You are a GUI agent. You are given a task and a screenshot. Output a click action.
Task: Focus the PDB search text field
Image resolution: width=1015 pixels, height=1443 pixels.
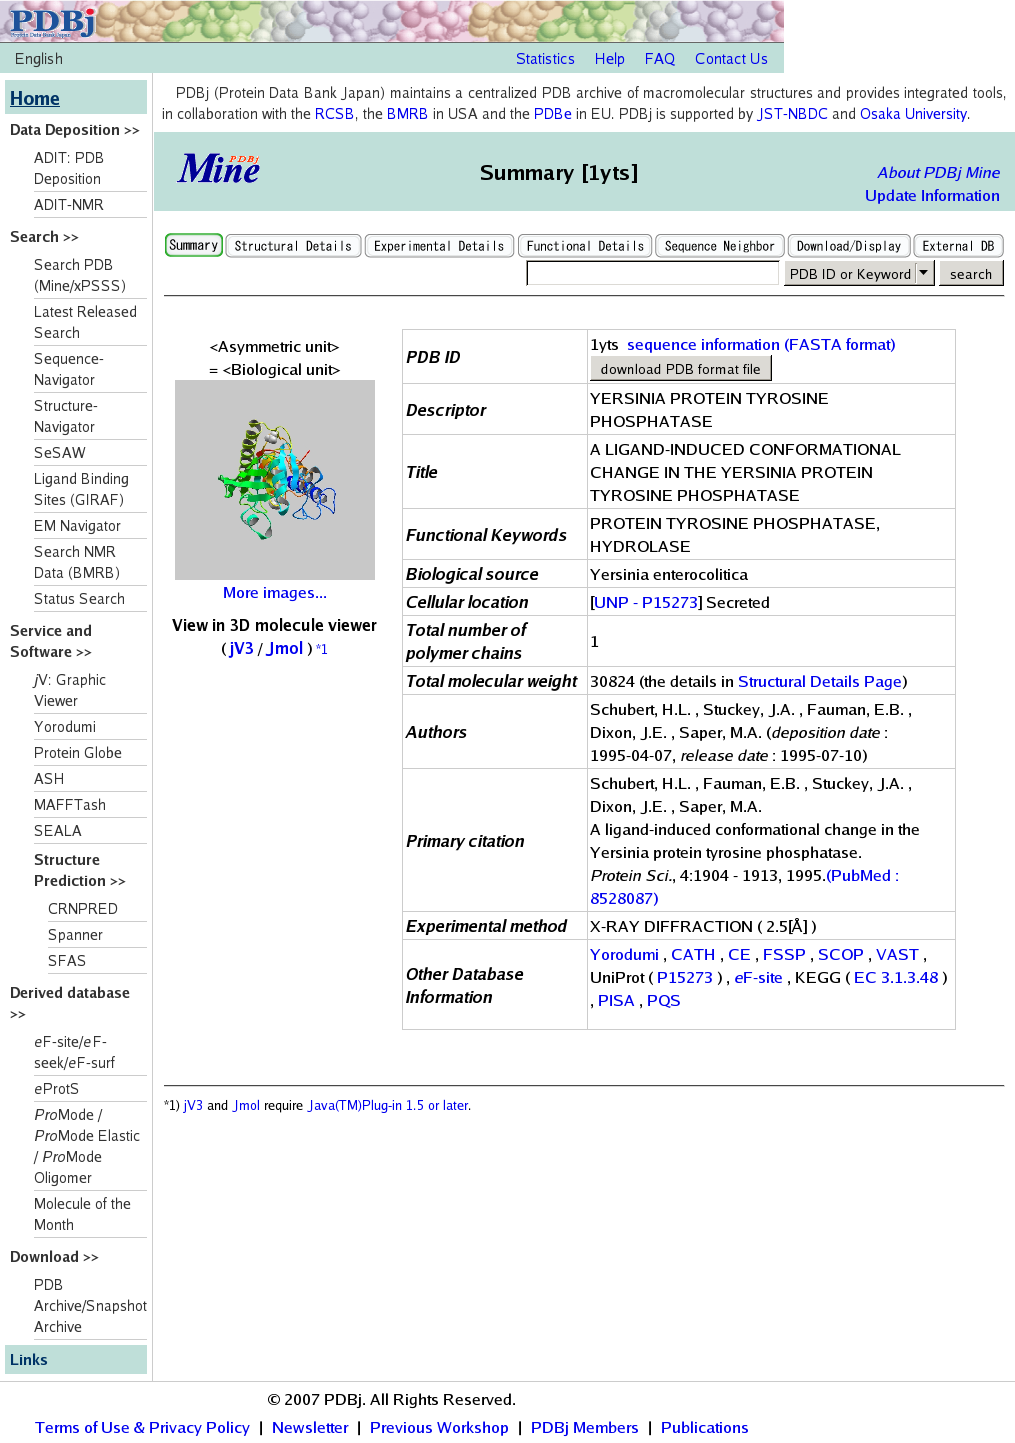652,273
